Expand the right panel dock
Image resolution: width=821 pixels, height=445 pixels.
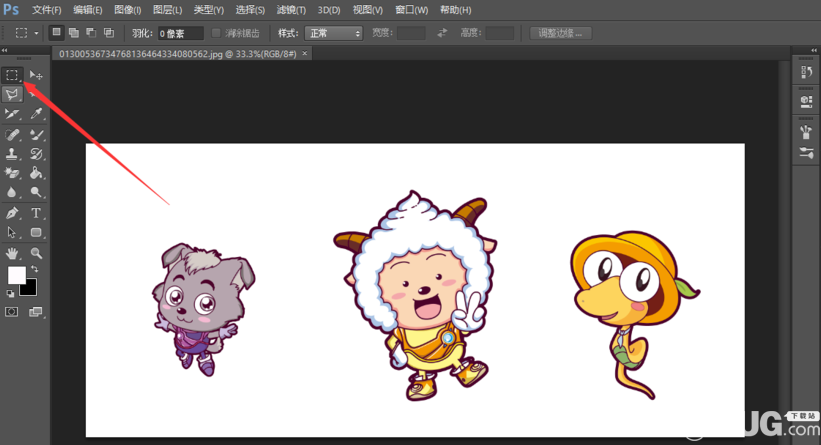814,50
